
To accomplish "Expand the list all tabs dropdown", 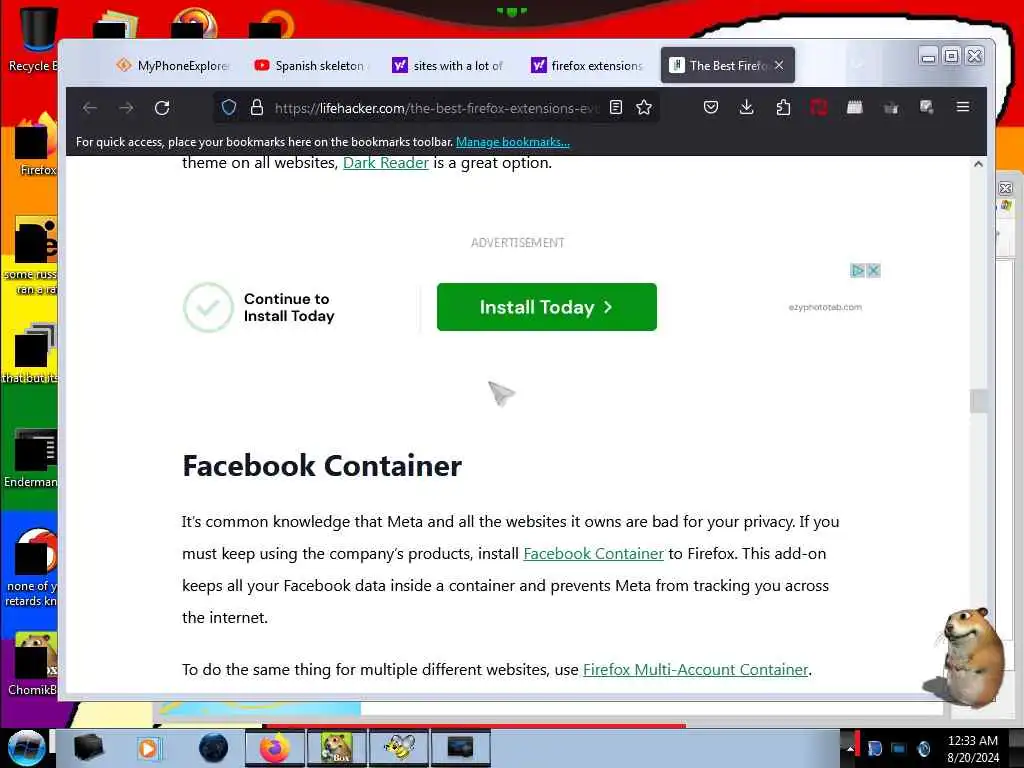I will pos(858,65).
